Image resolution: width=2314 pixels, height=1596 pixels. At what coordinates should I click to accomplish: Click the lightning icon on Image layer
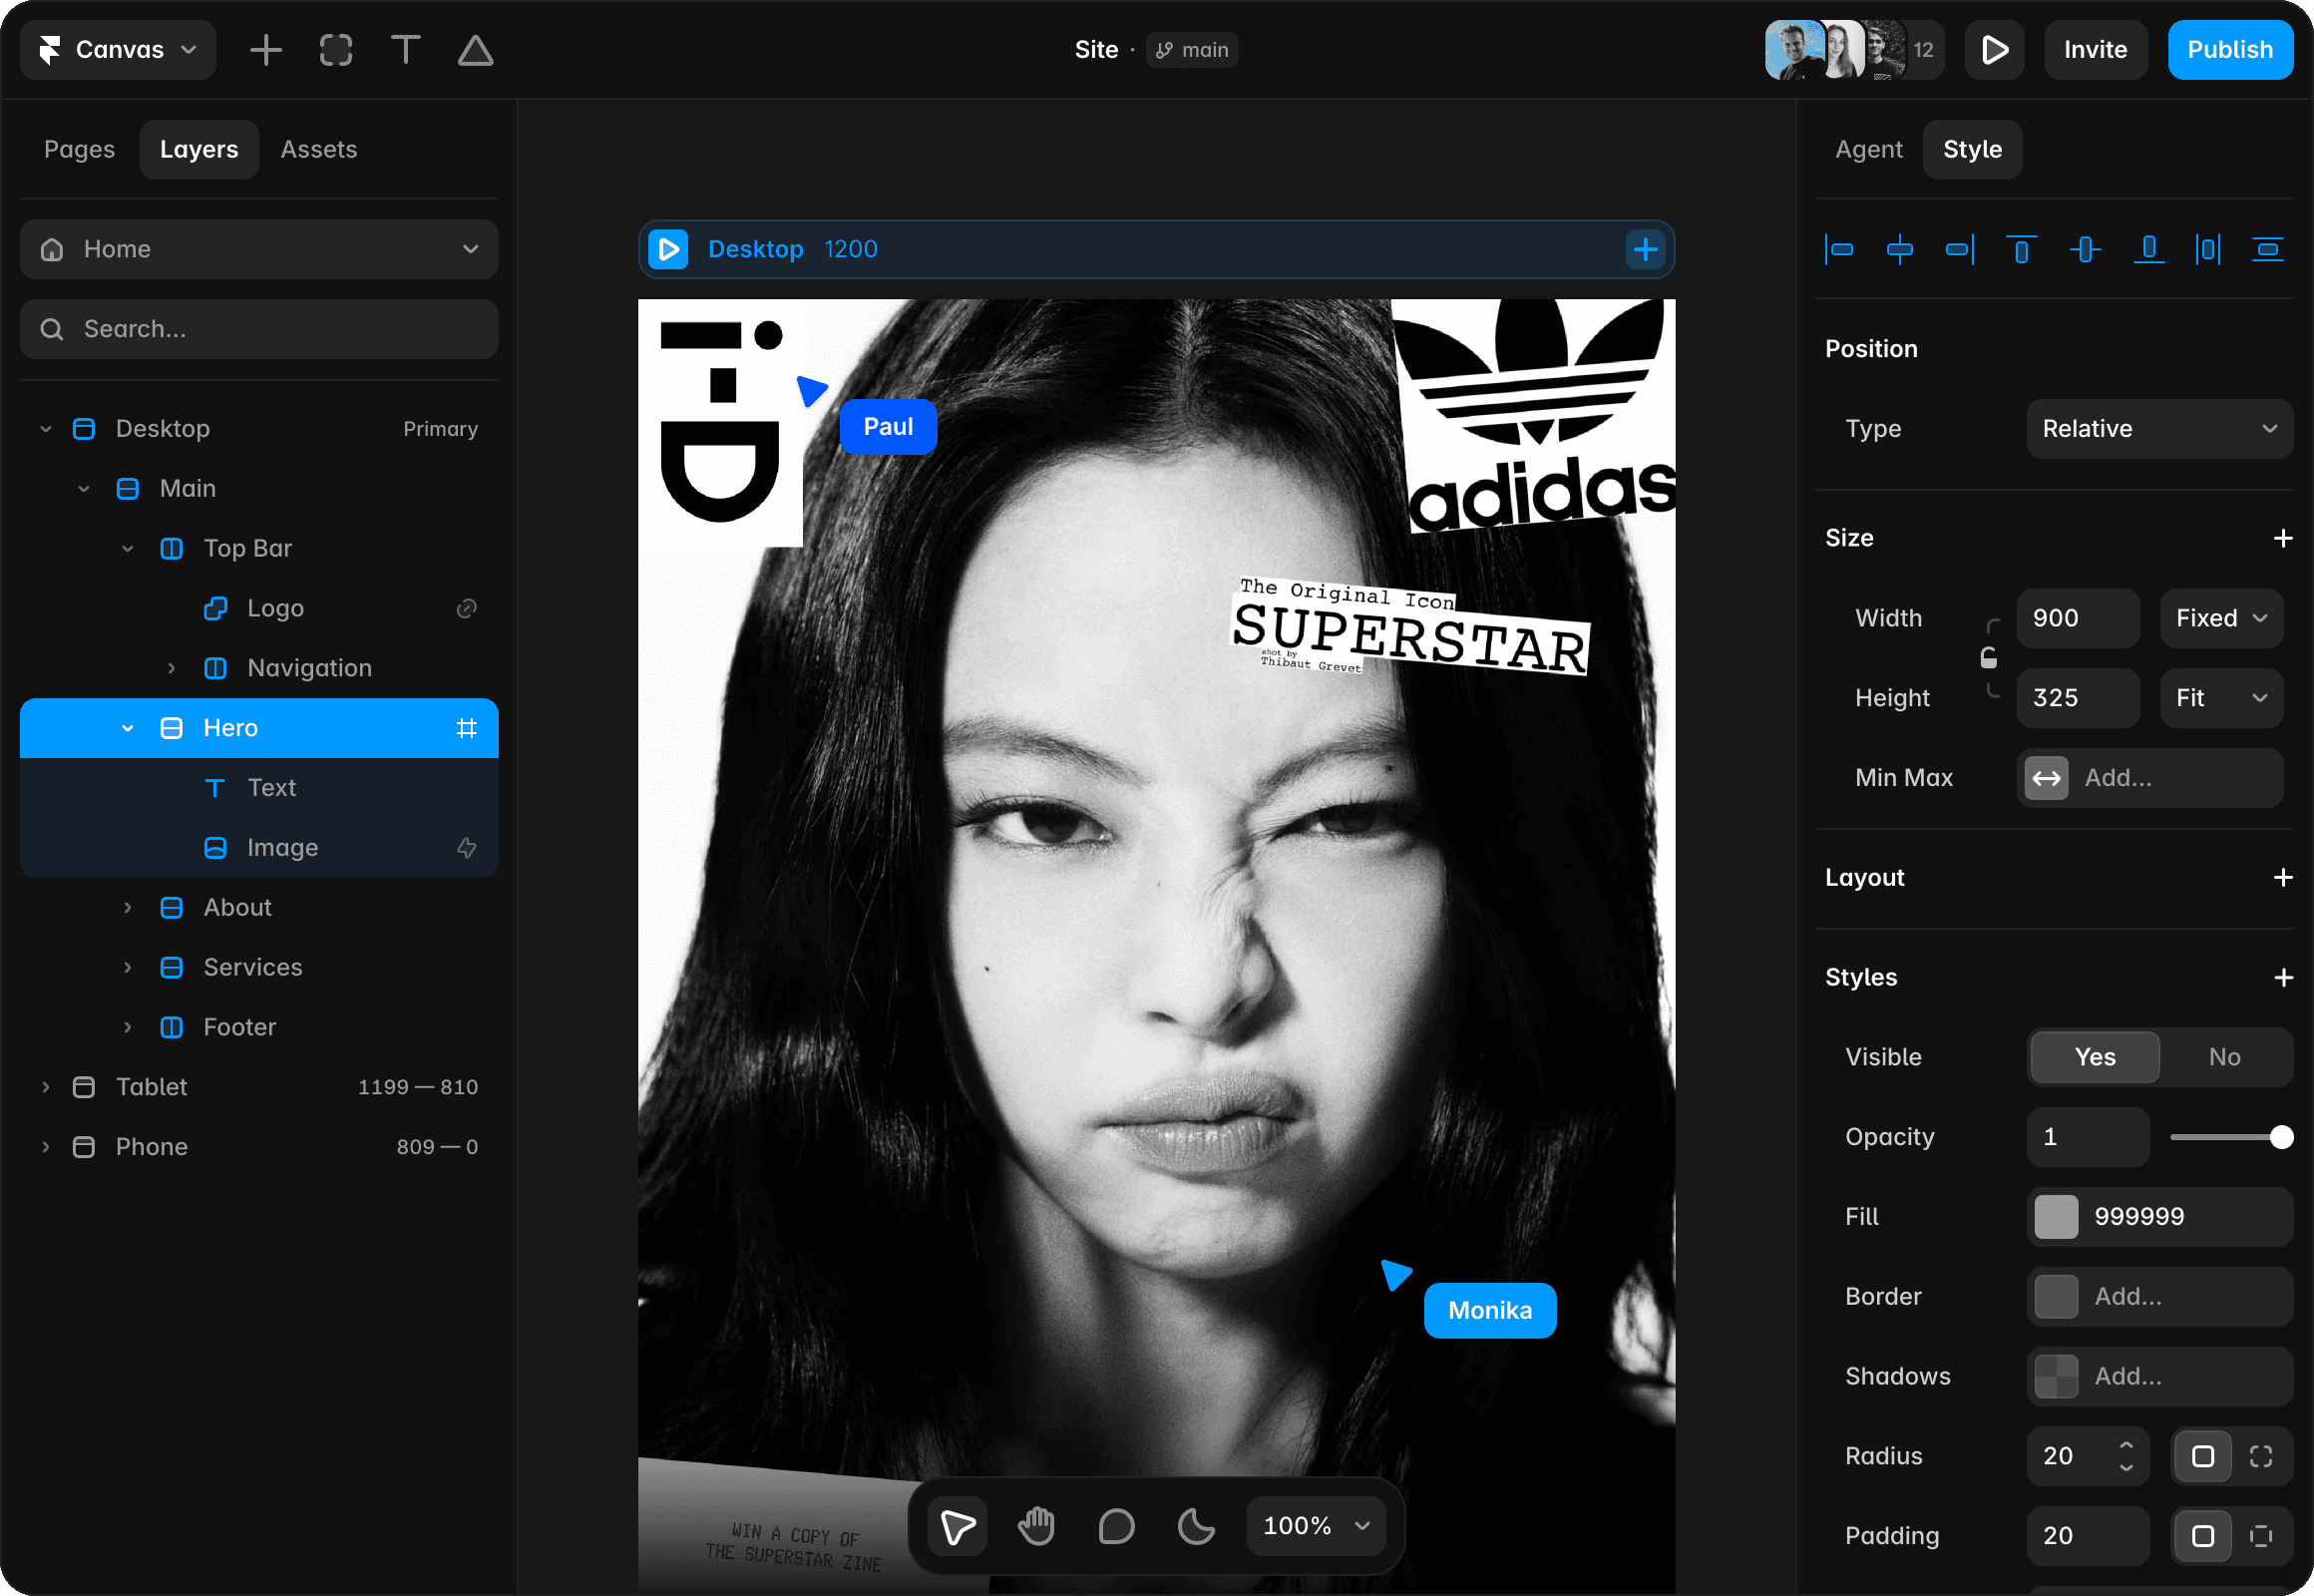click(466, 848)
